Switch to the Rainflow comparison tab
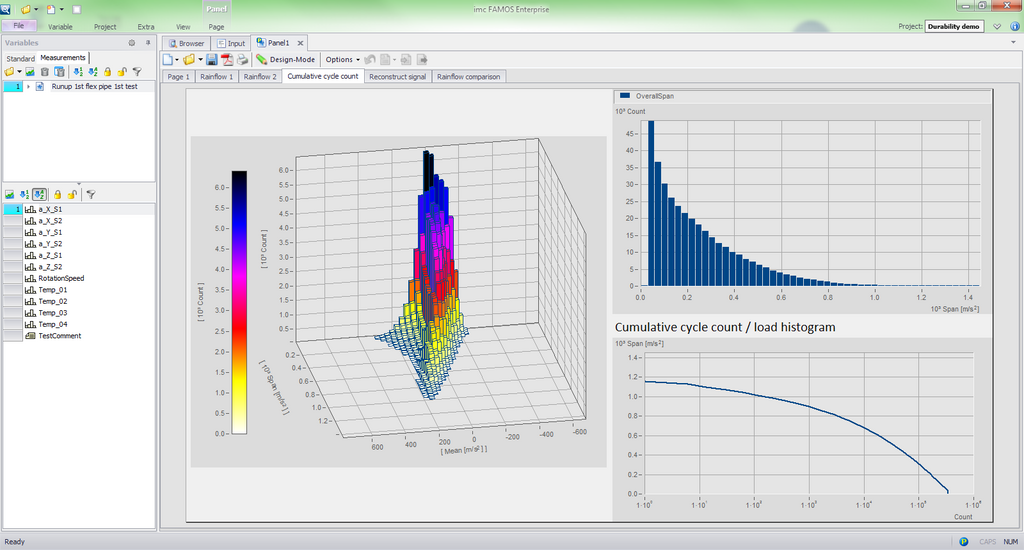The width and height of the screenshot is (1024, 550). coord(469,76)
